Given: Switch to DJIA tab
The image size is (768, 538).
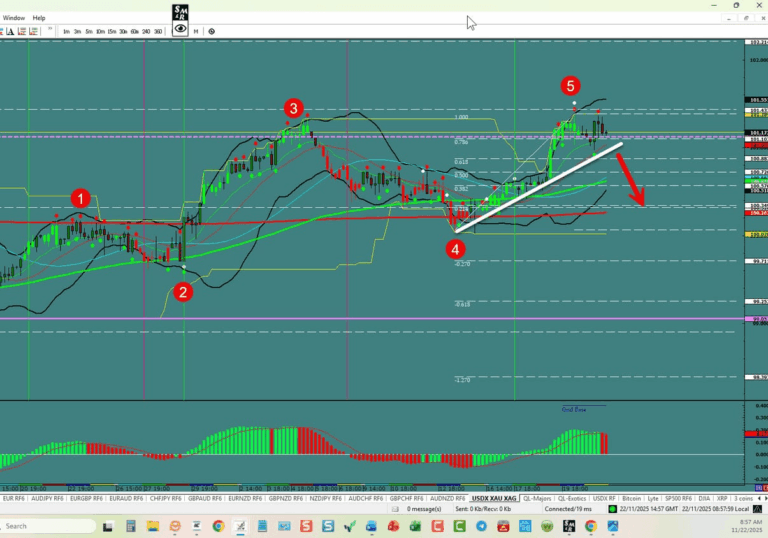Looking at the screenshot, I should point(704,498).
